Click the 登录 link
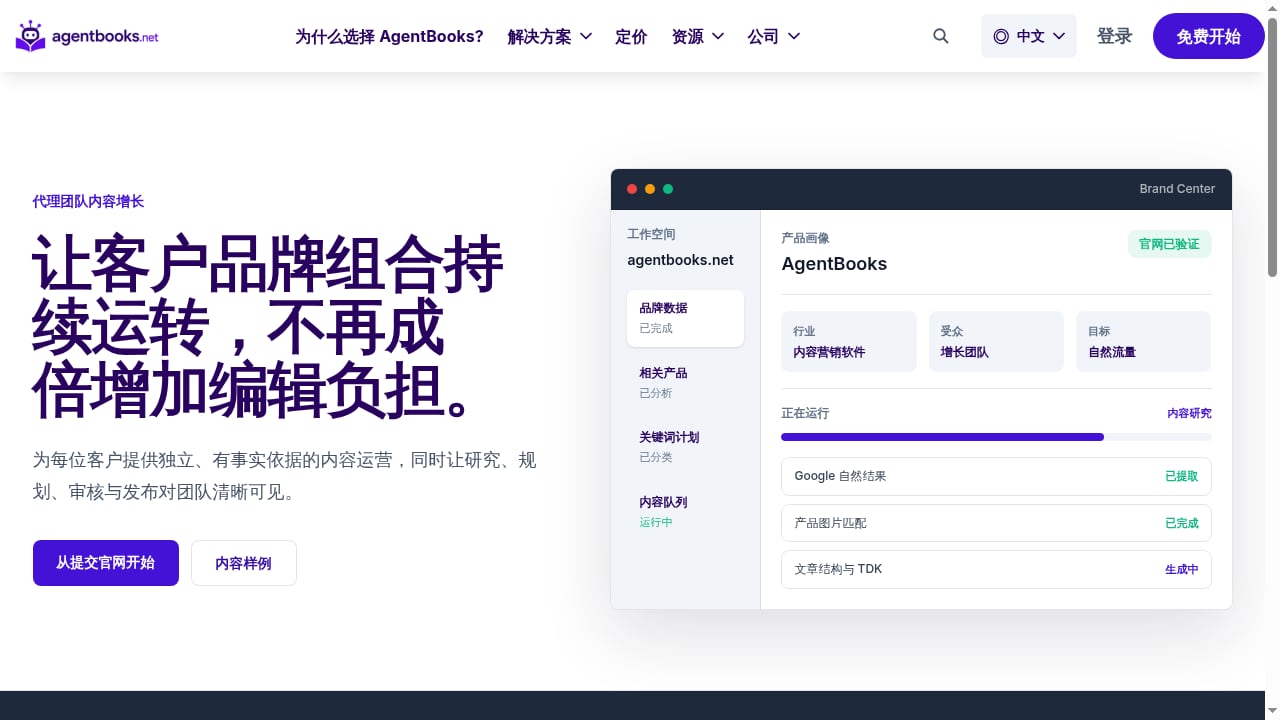 tap(1115, 36)
